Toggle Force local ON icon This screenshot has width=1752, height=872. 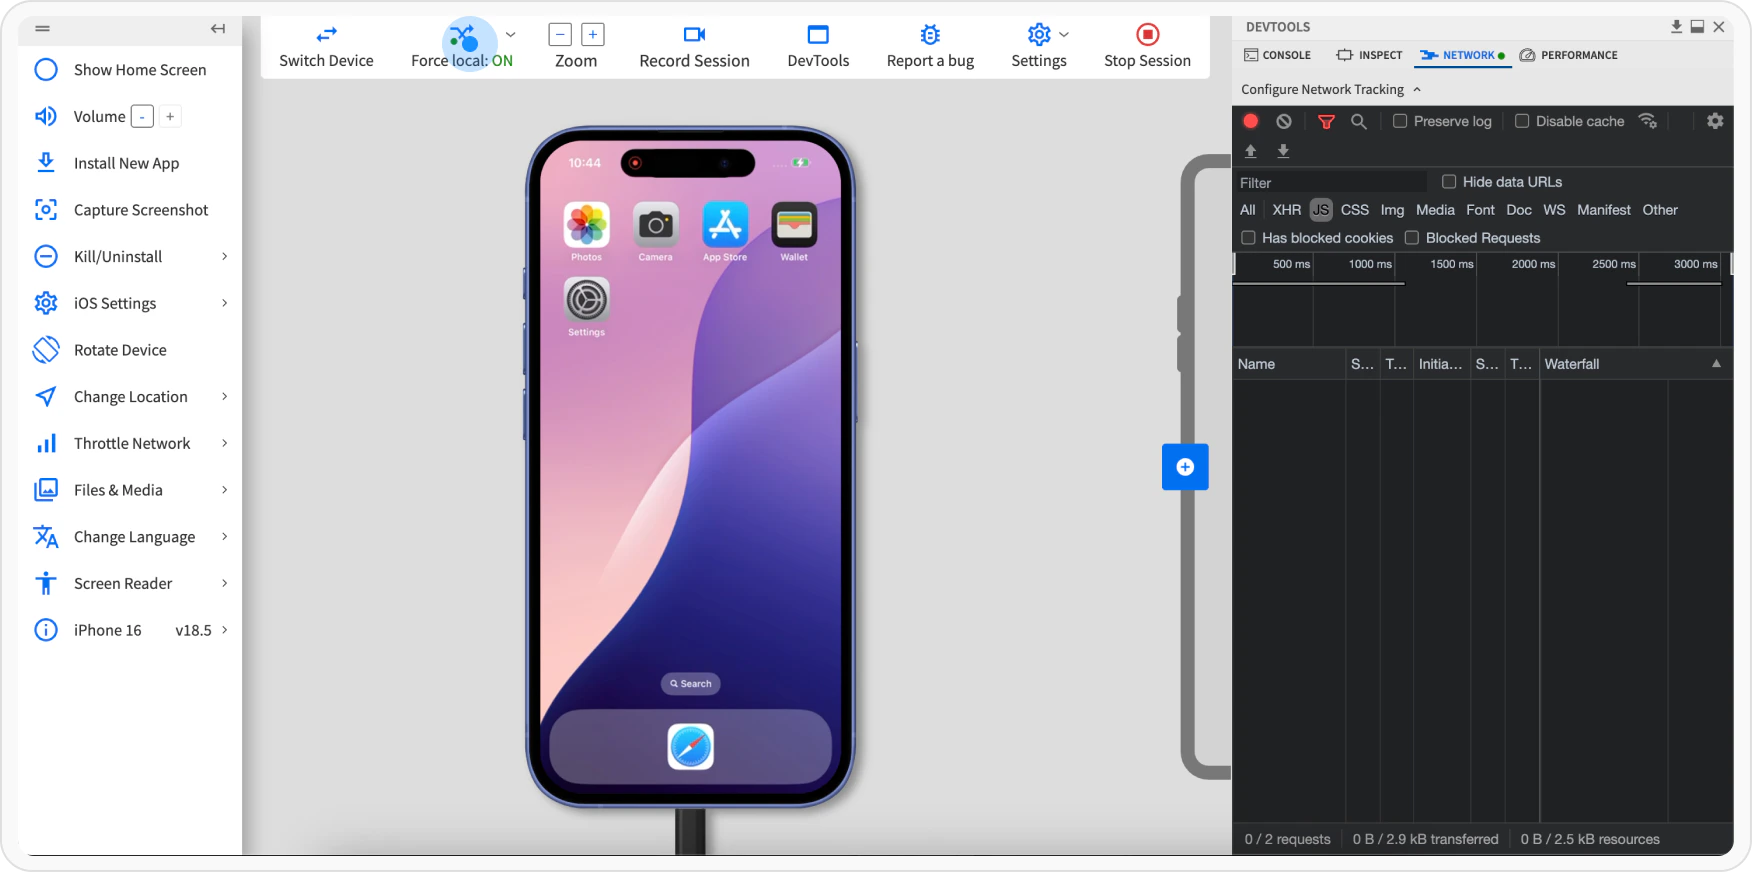click(463, 38)
